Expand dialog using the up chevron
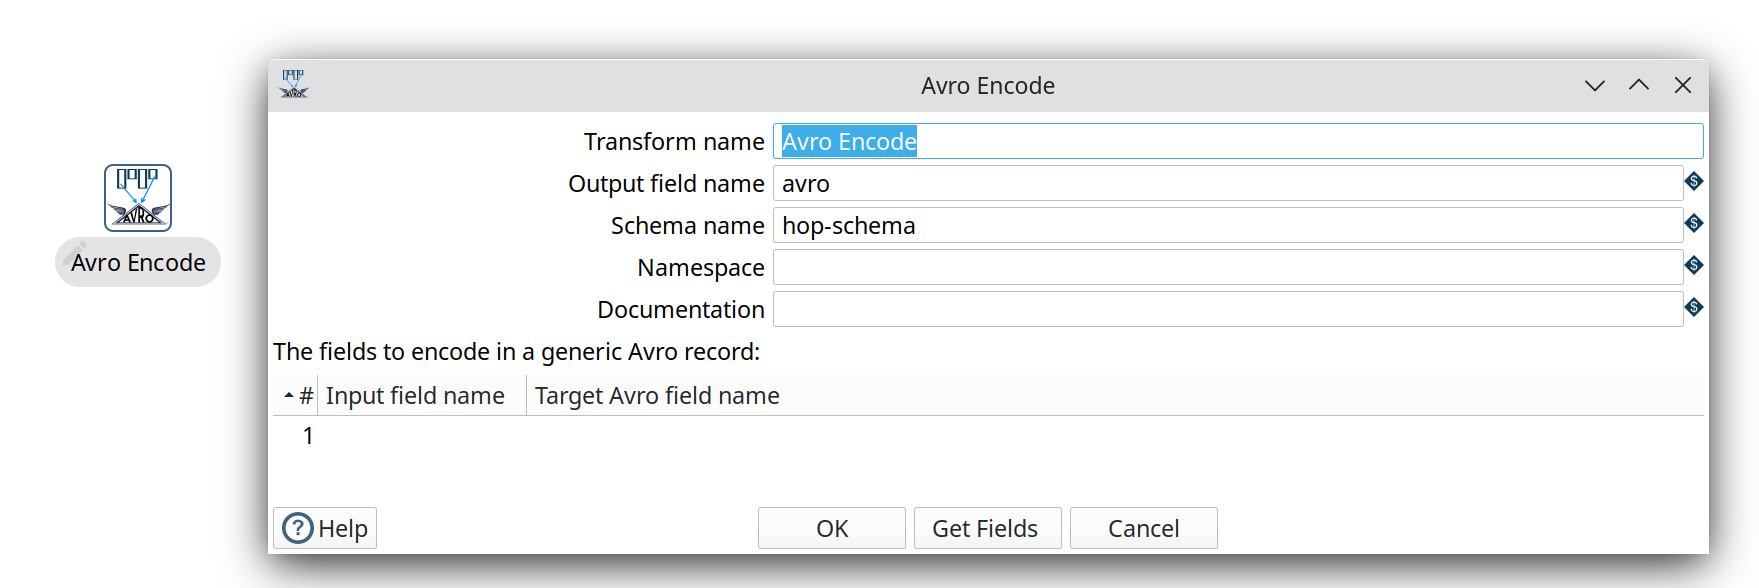 click(1638, 86)
